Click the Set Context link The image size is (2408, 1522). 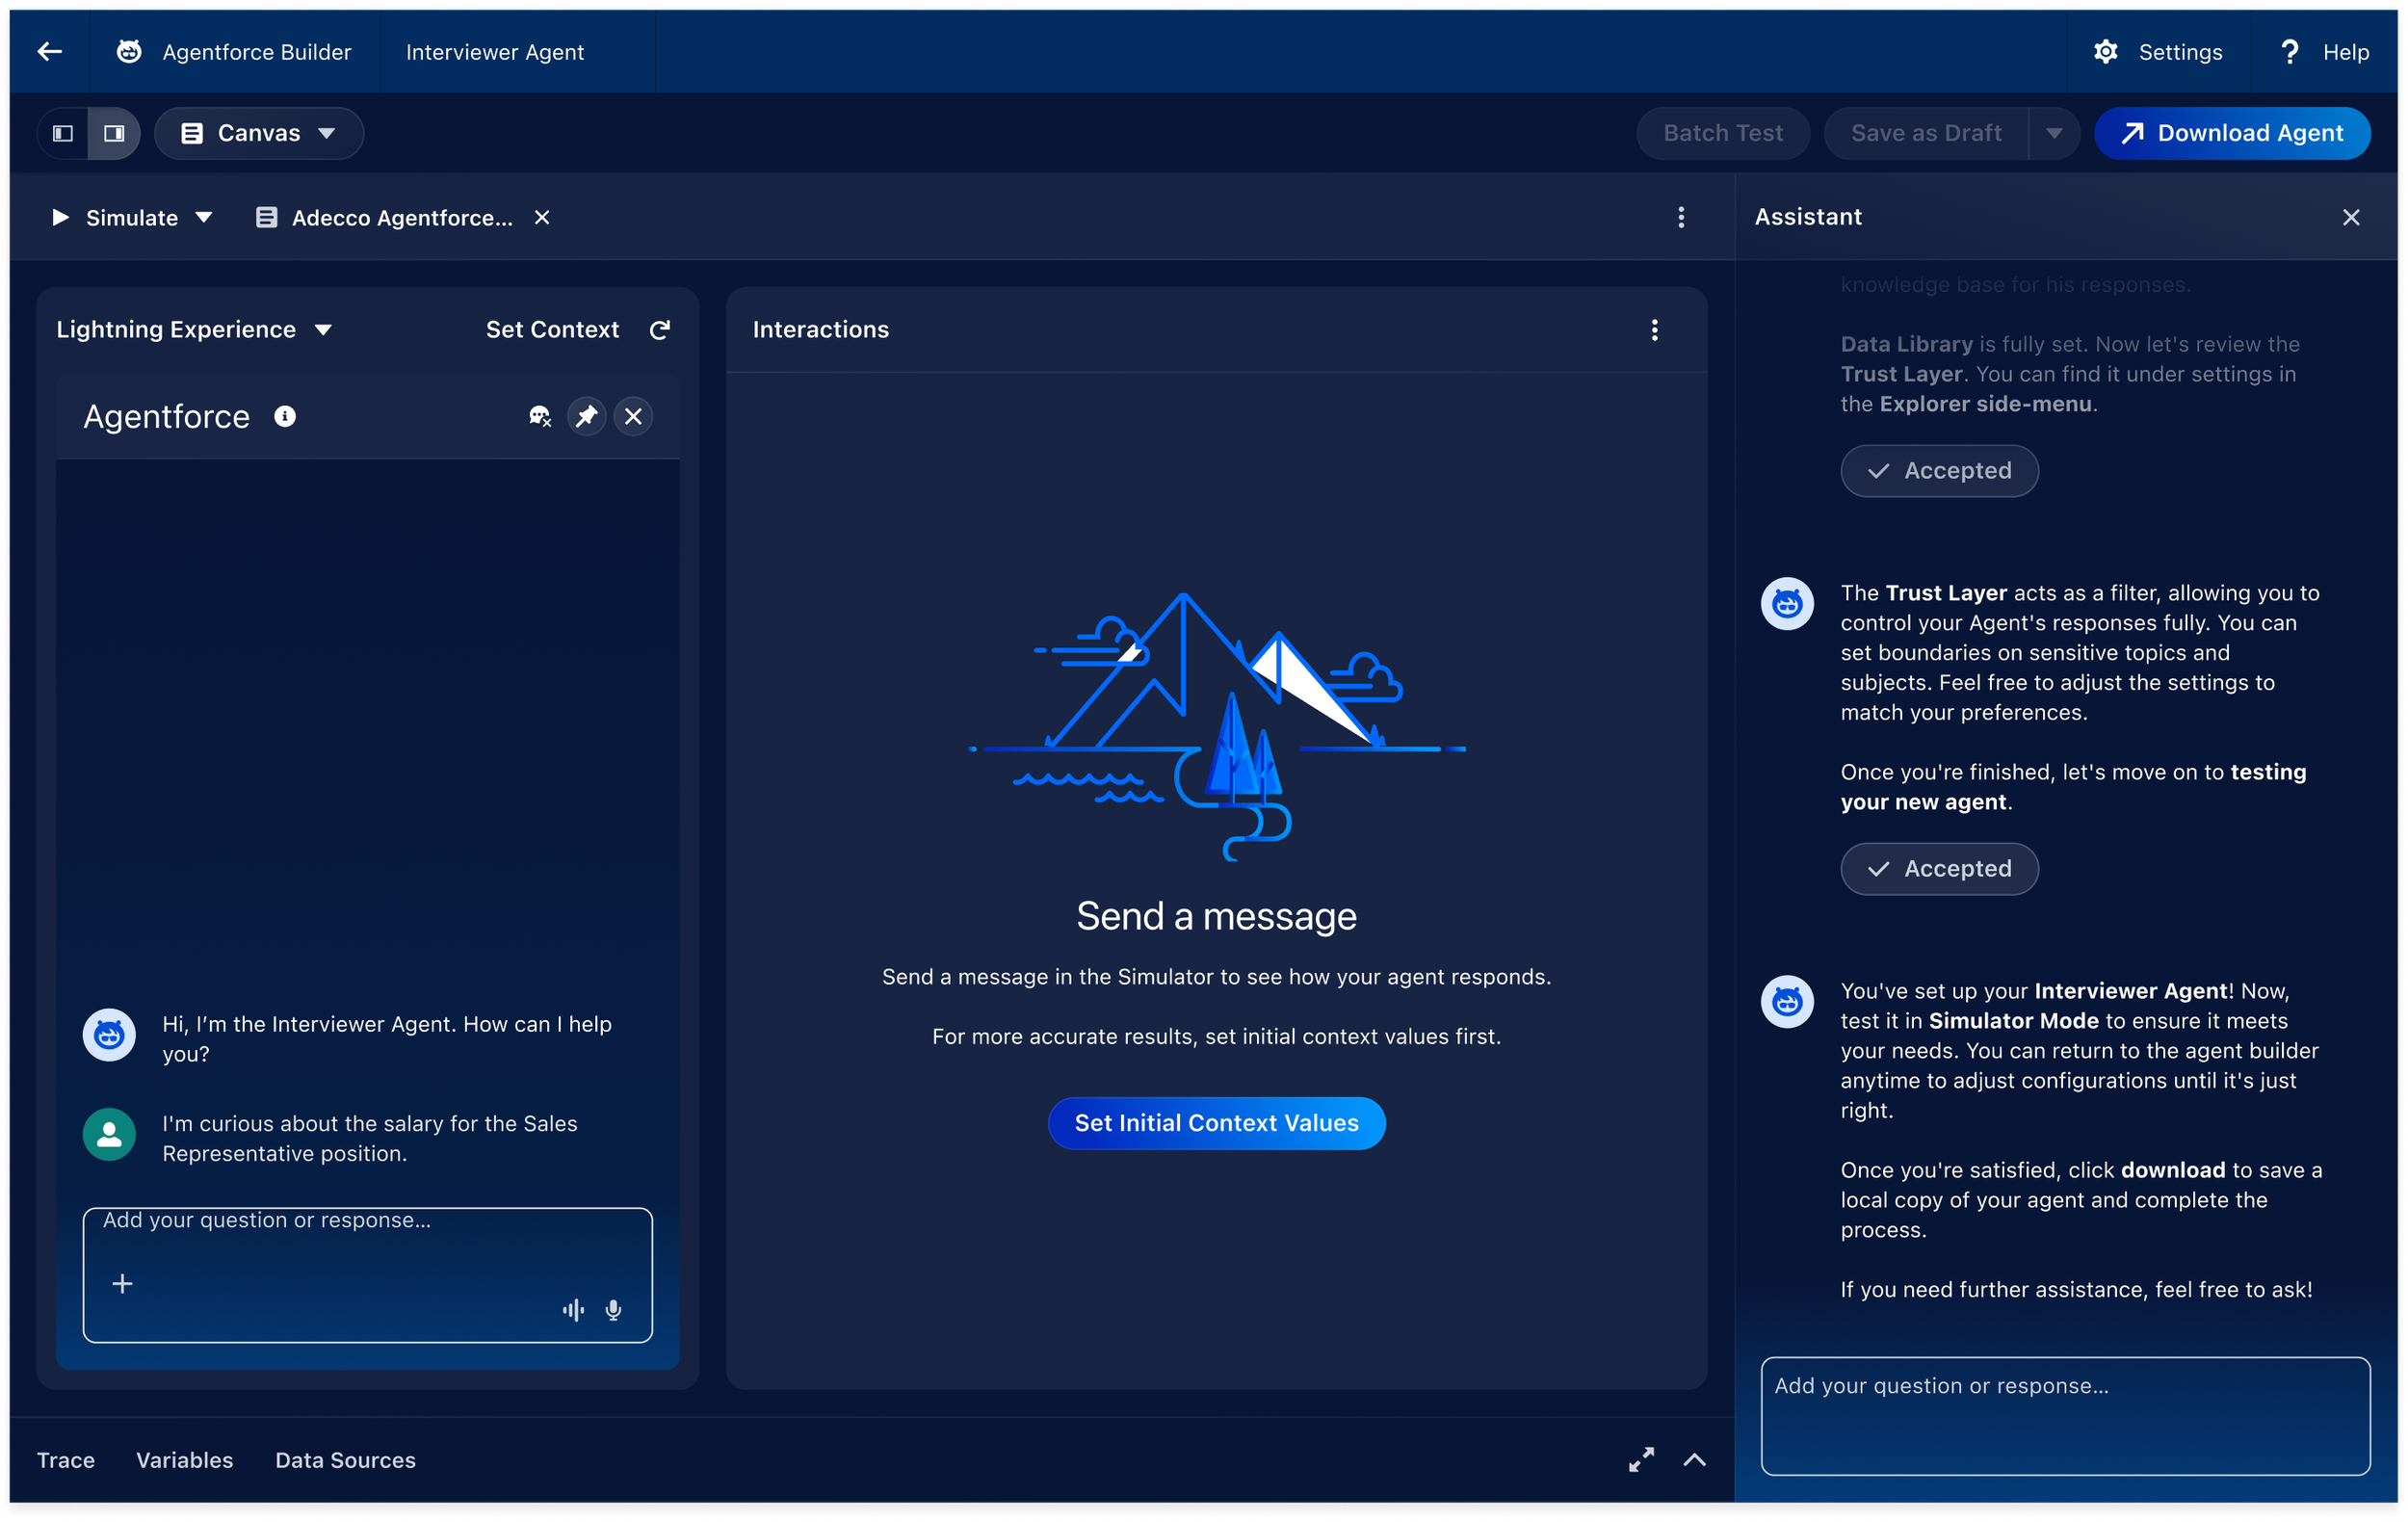552,329
